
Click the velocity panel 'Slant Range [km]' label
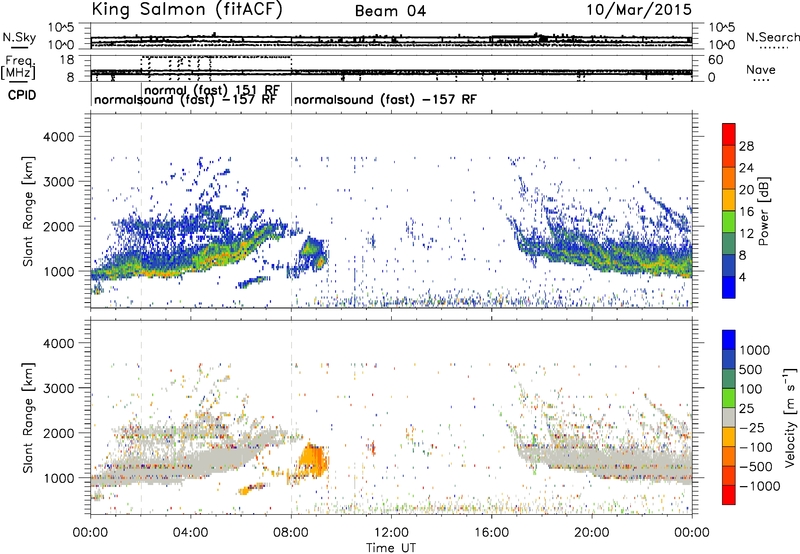[28, 417]
